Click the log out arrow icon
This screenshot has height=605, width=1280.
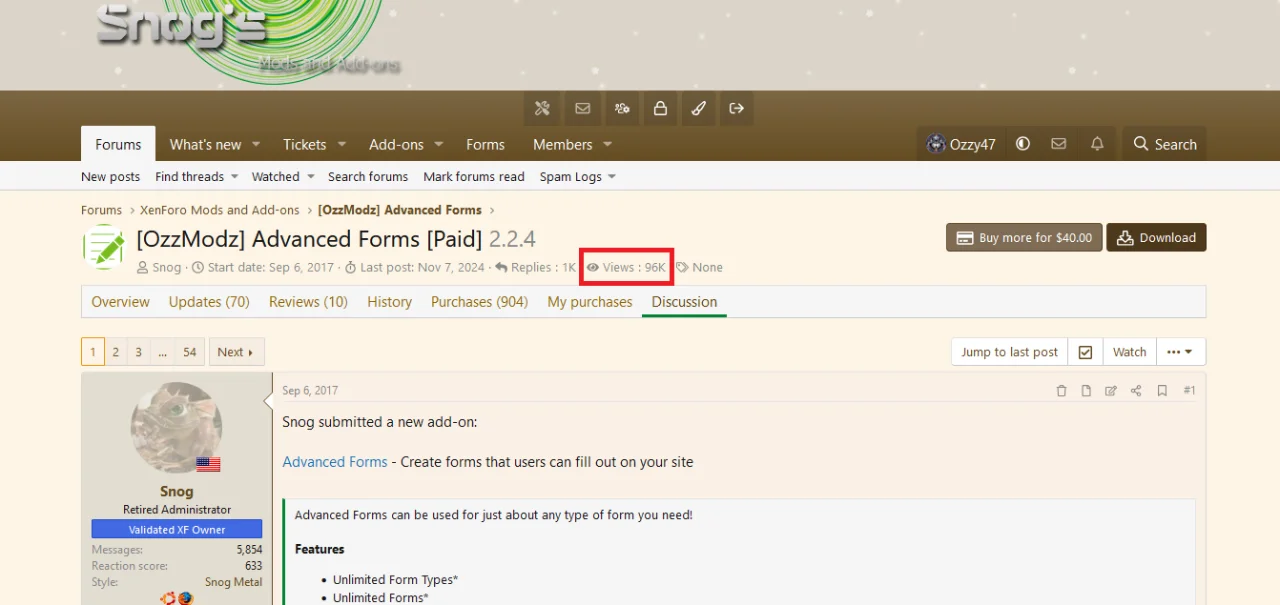coord(737,109)
